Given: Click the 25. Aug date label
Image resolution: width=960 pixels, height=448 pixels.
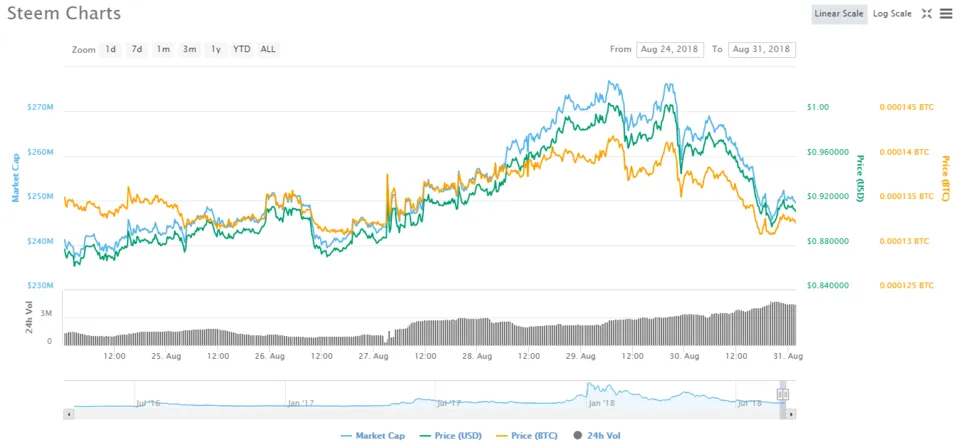Looking at the screenshot, I should click(x=165, y=356).
